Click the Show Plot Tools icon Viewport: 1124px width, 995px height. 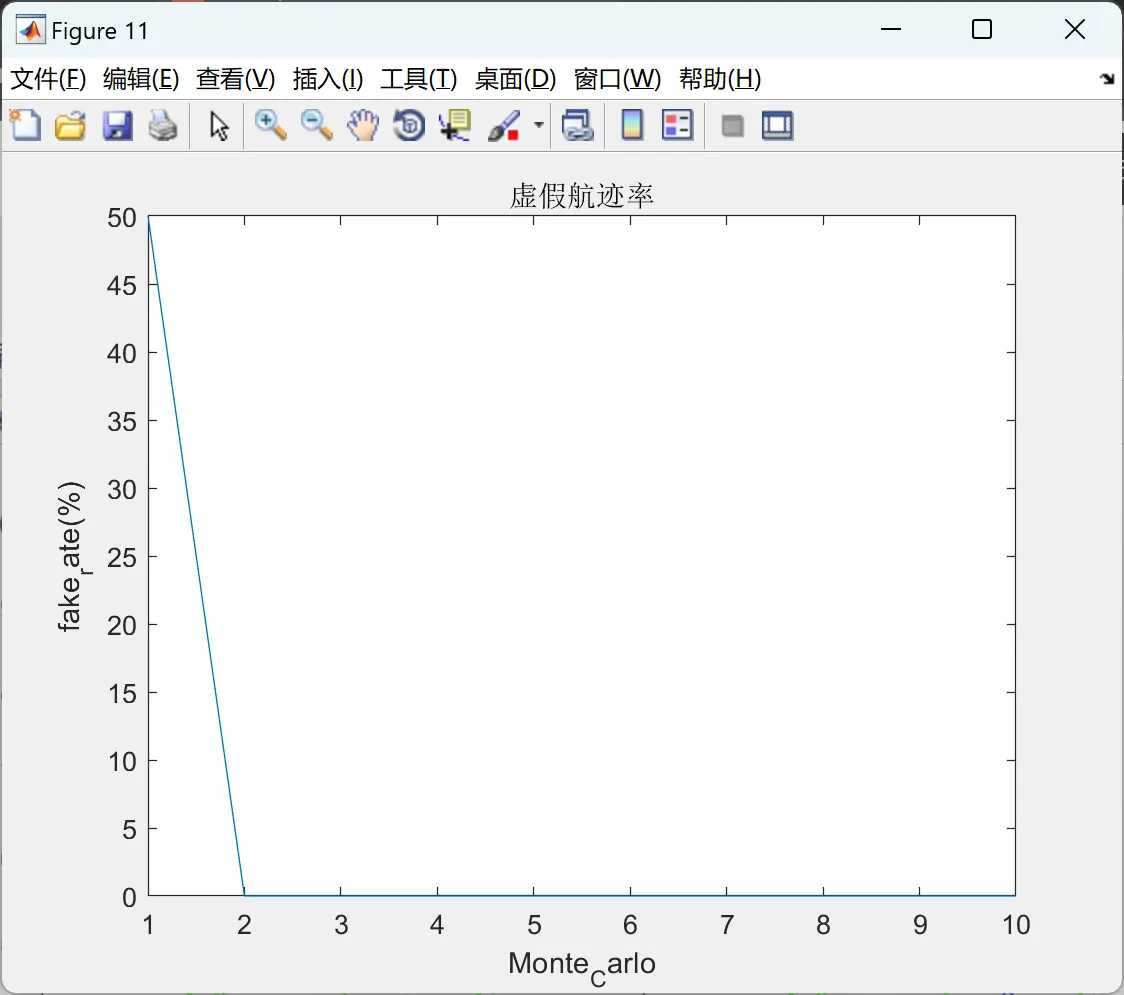[x=777, y=125]
